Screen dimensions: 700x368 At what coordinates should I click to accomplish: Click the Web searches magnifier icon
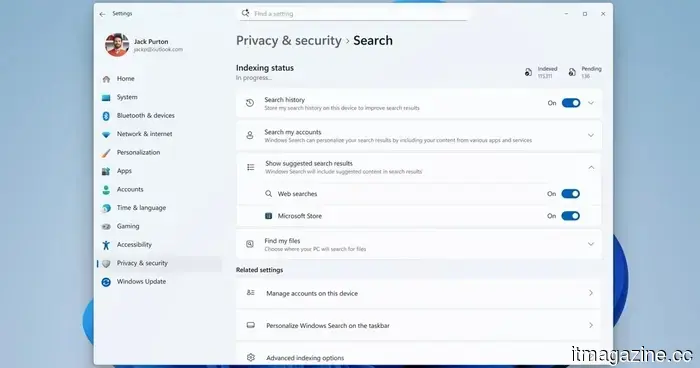coord(268,194)
